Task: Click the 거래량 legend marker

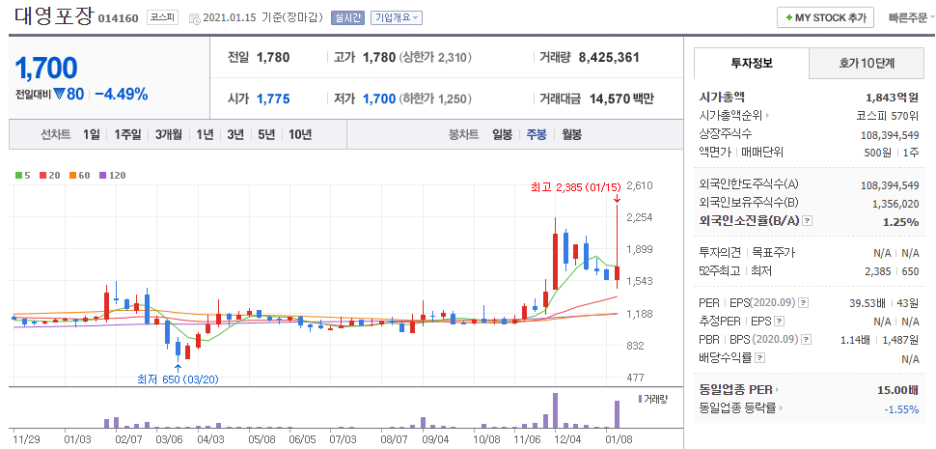Action: (640, 399)
